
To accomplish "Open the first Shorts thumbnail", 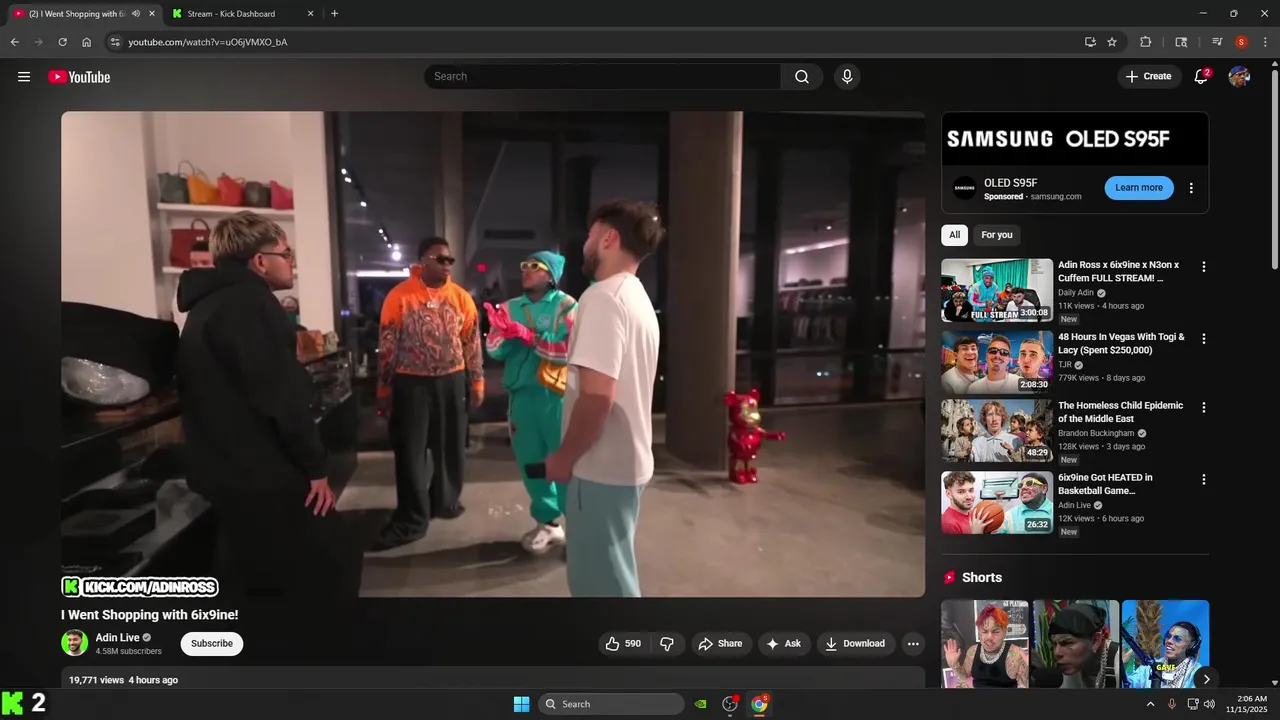I will (x=985, y=644).
